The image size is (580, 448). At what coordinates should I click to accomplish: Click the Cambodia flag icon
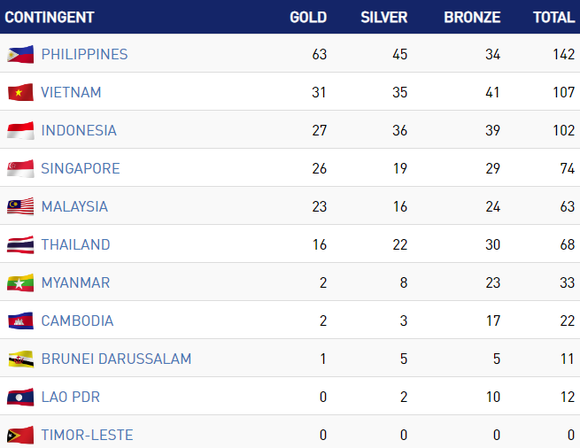[x=21, y=321]
